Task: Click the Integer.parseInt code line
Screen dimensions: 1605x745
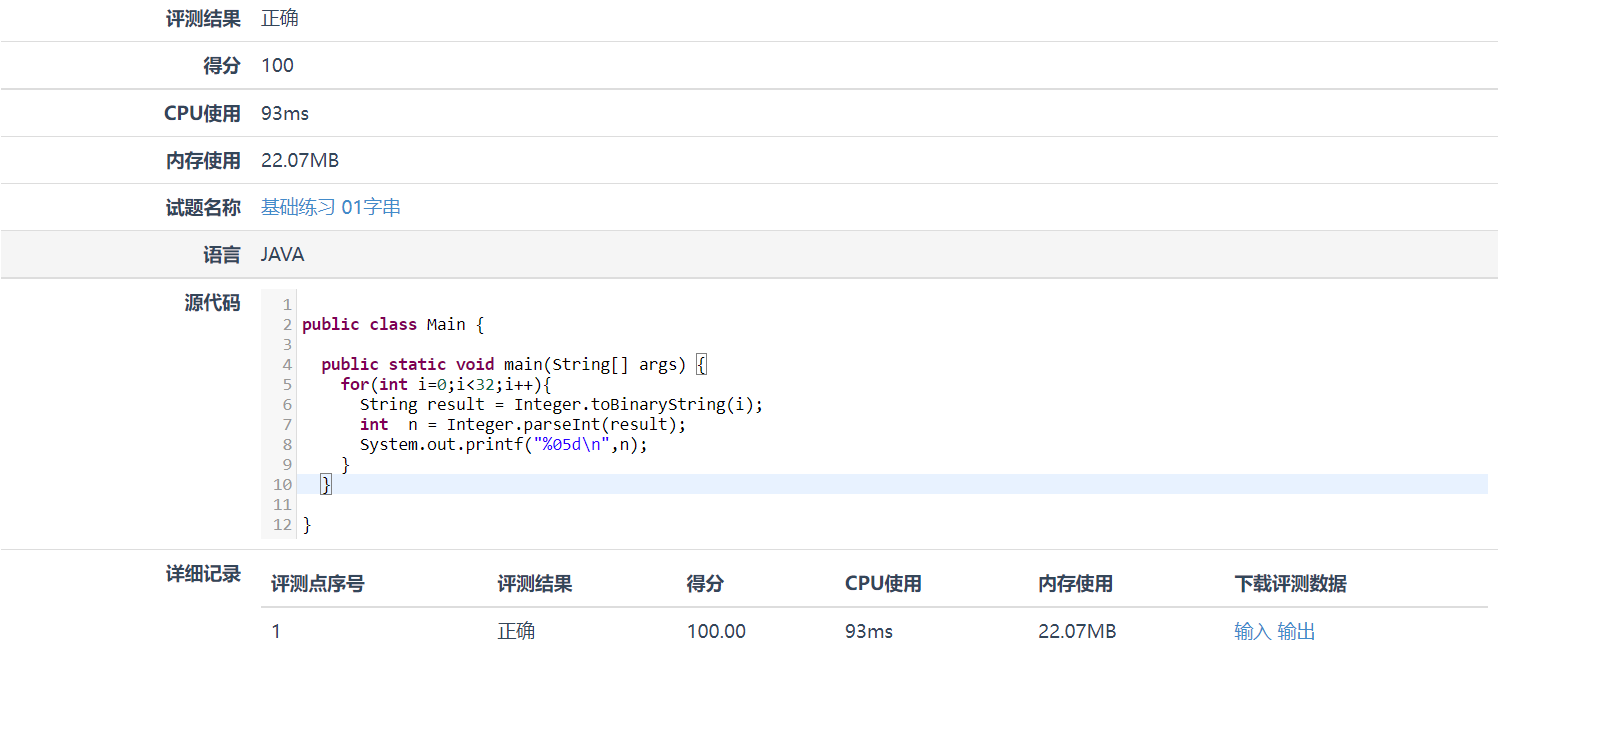Action: point(522,424)
